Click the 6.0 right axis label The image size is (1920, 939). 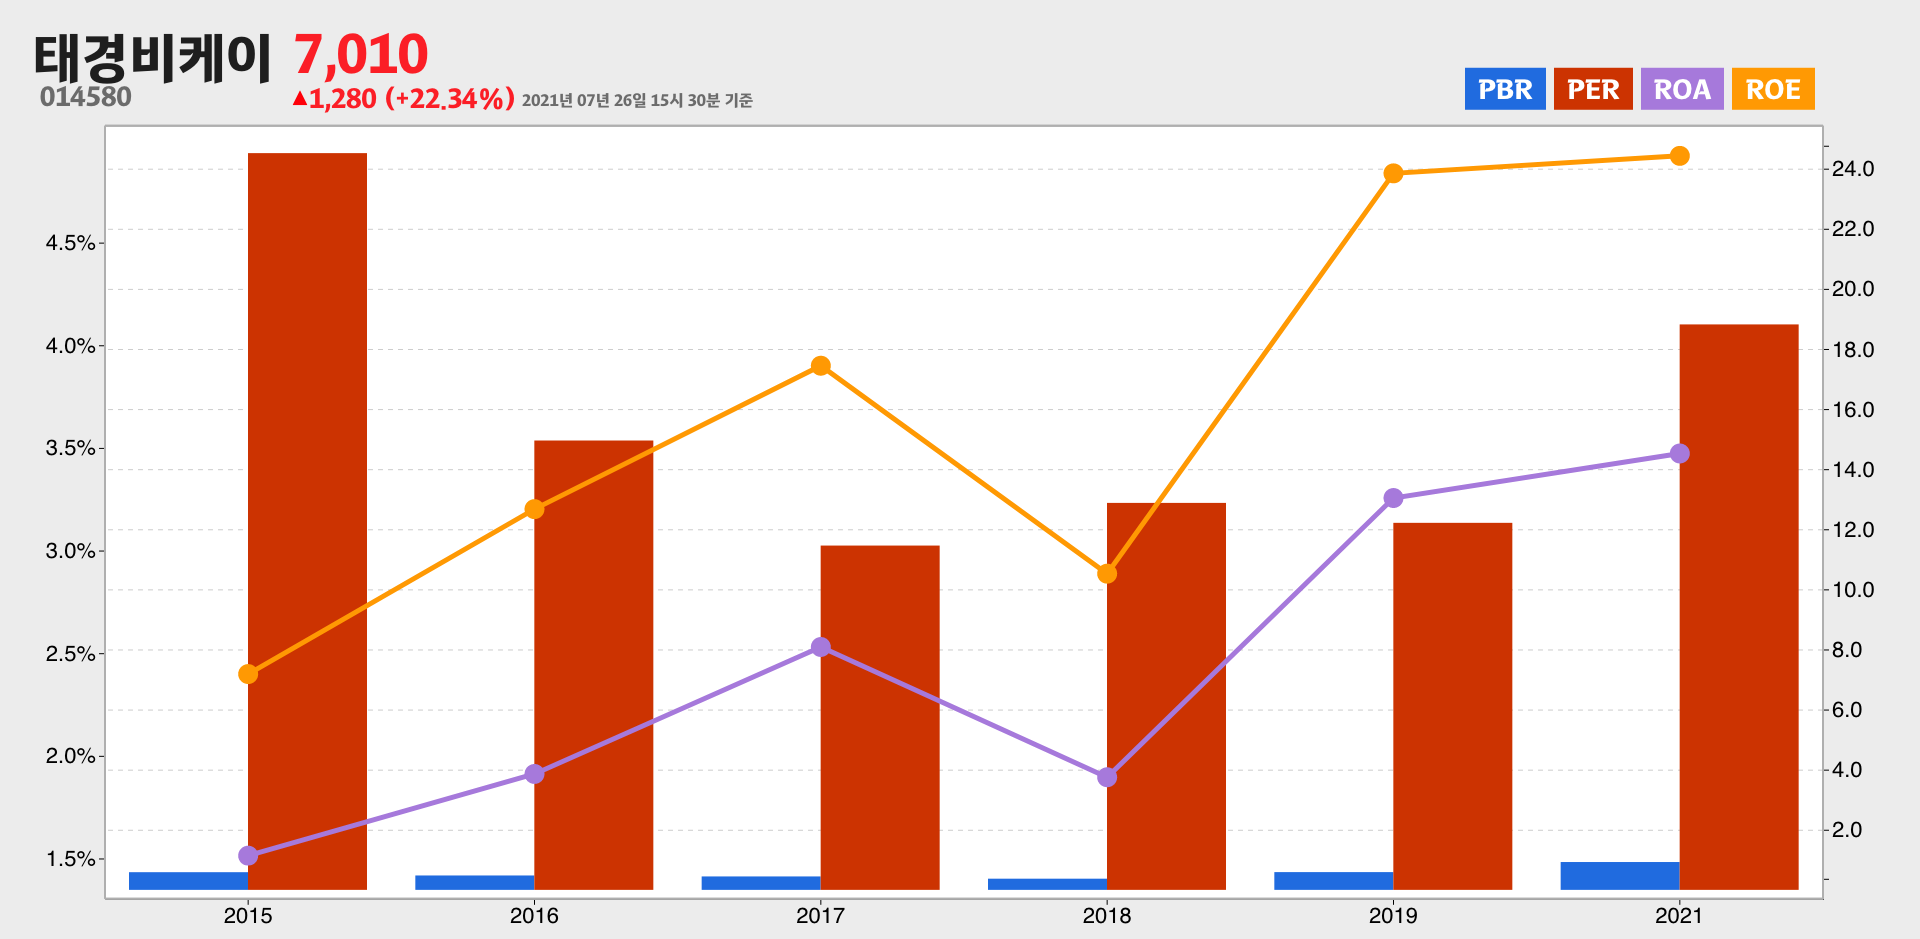pos(1847,710)
